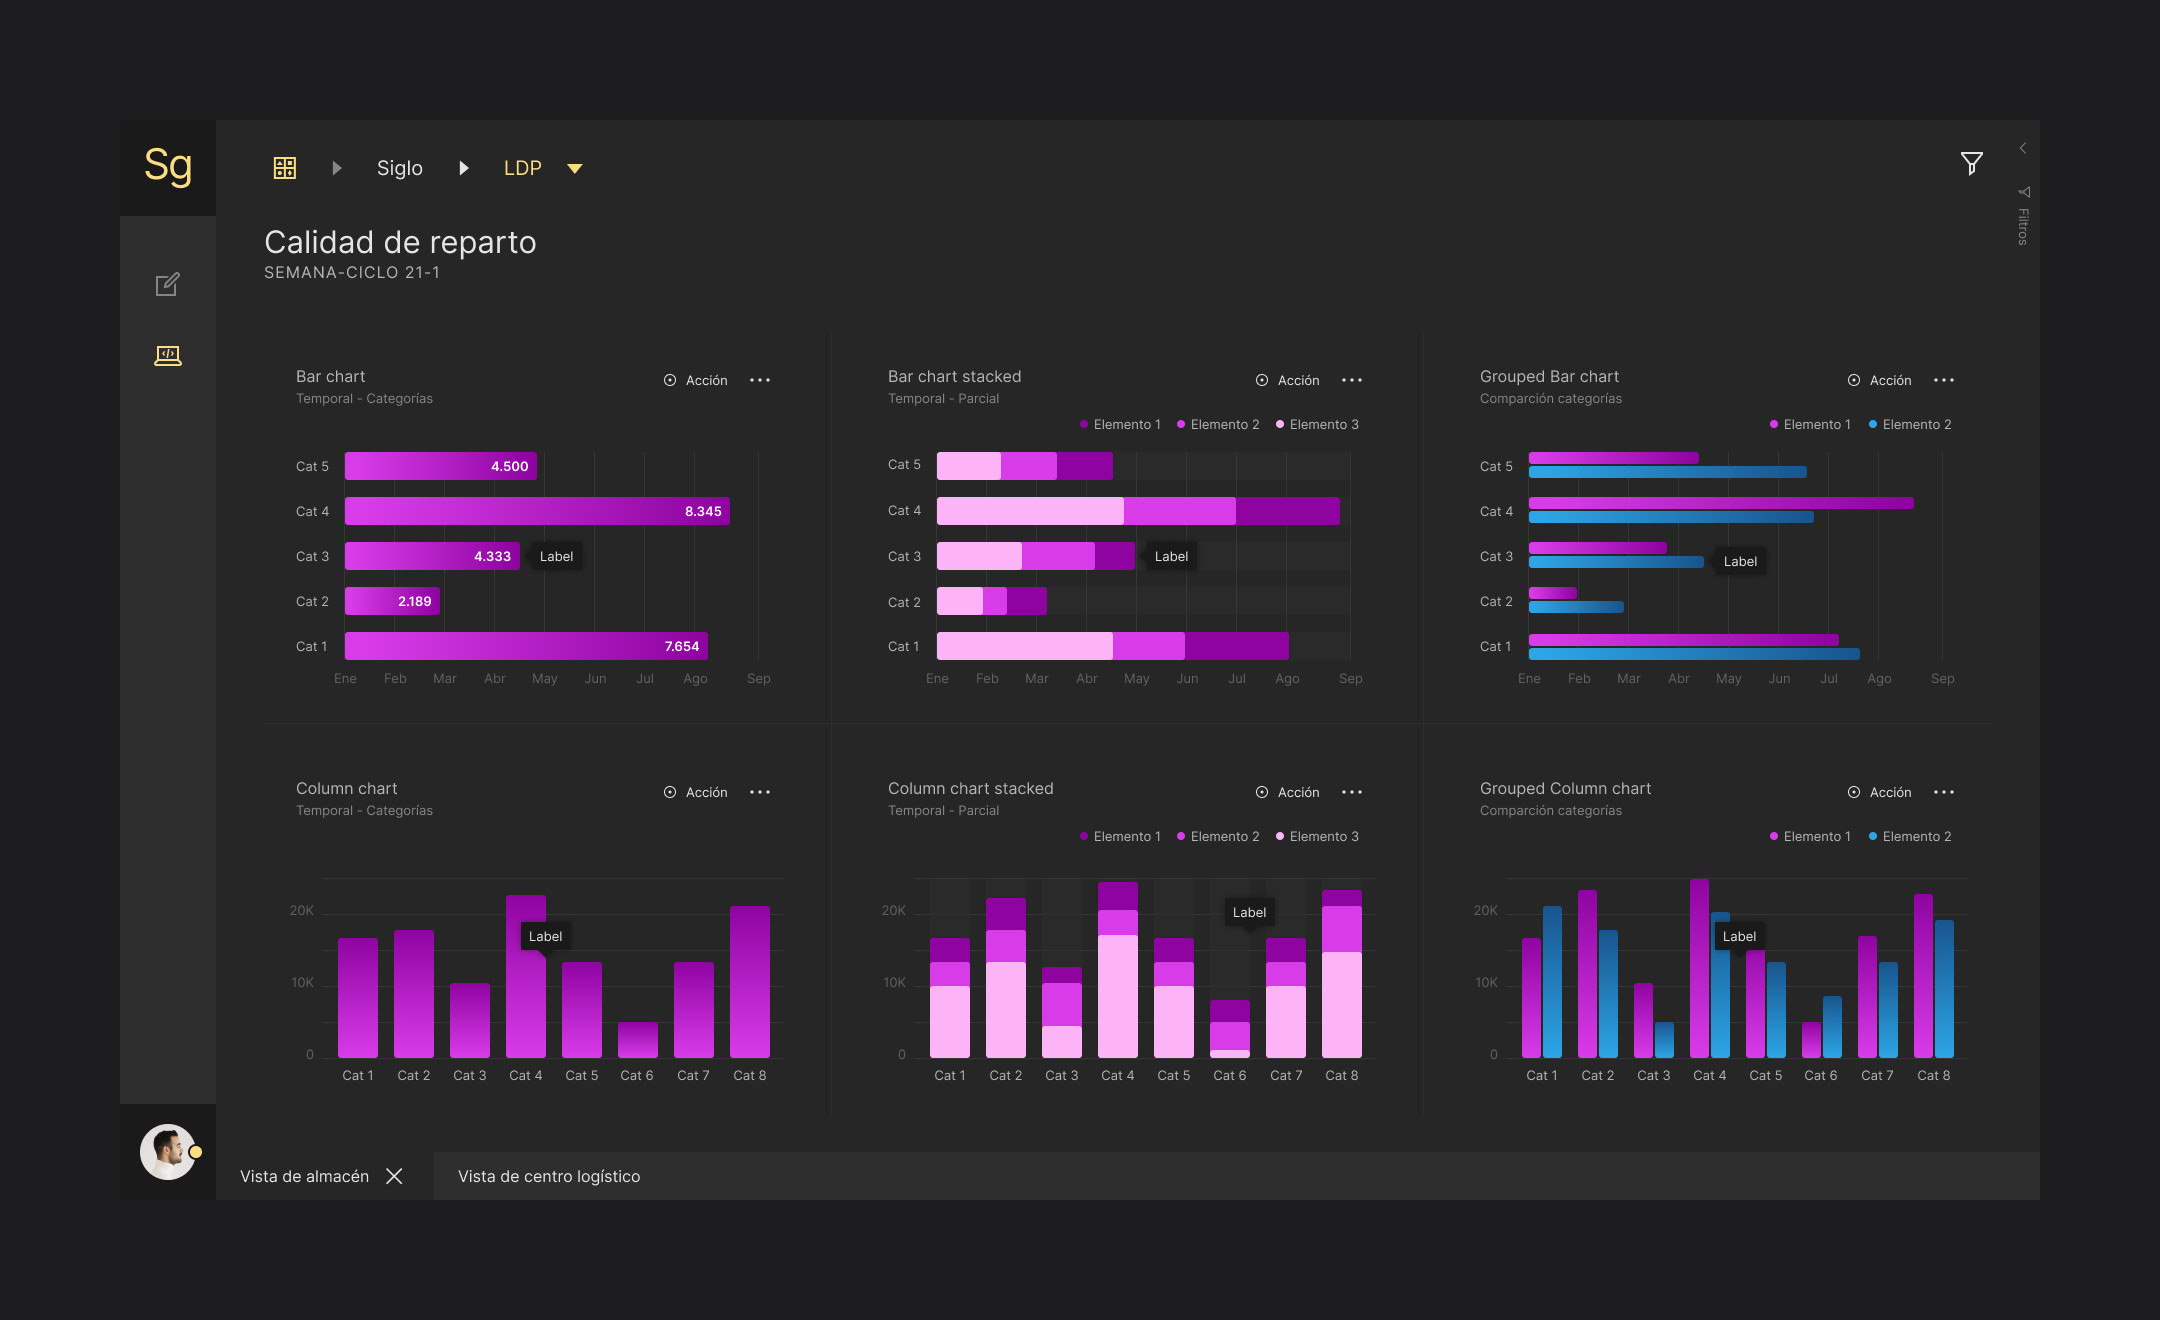Click the Cat 3 bar showing 4.333
Image resolution: width=2160 pixels, height=1320 pixels.
point(432,556)
